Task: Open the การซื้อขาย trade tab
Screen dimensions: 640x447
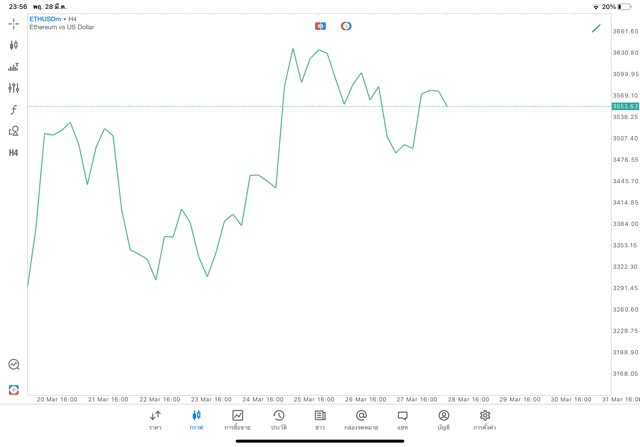Action: coord(237,420)
